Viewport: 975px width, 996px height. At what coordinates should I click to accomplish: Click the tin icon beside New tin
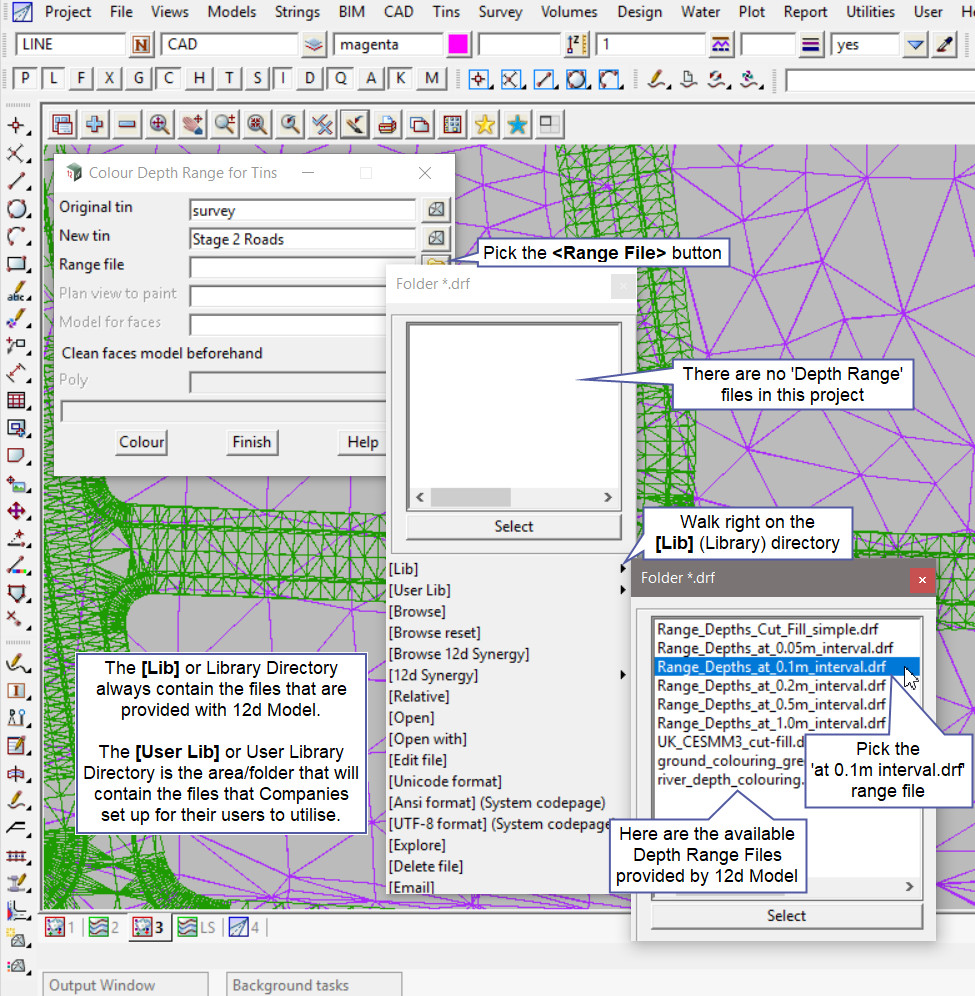[x=436, y=238]
